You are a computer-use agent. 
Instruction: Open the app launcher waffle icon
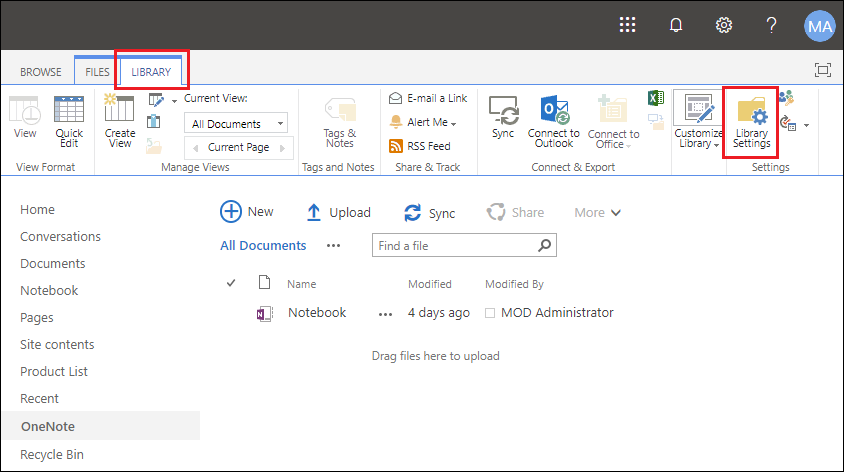point(627,25)
